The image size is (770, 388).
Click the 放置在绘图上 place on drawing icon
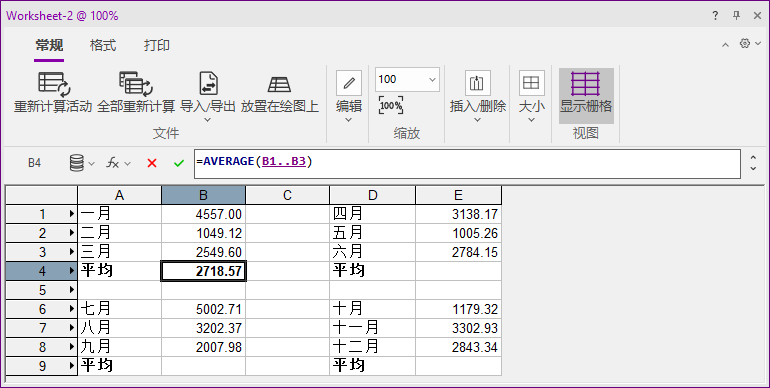tap(279, 84)
